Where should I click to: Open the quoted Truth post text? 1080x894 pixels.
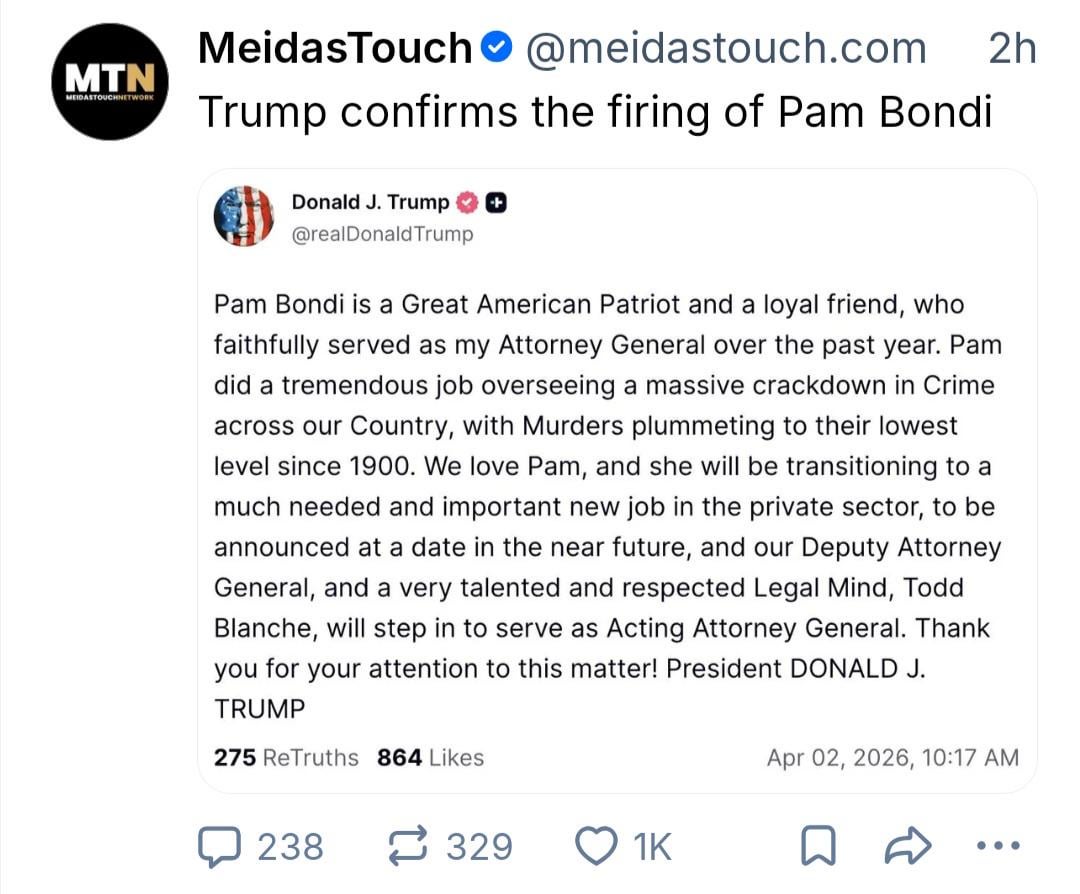[x=605, y=505]
